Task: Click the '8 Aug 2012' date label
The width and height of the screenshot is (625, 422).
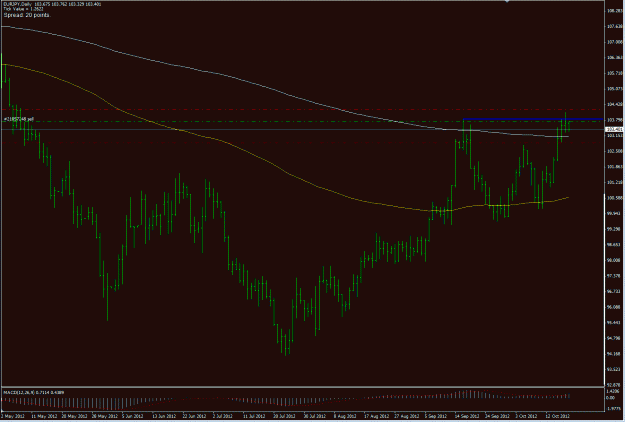Action: coord(345,416)
